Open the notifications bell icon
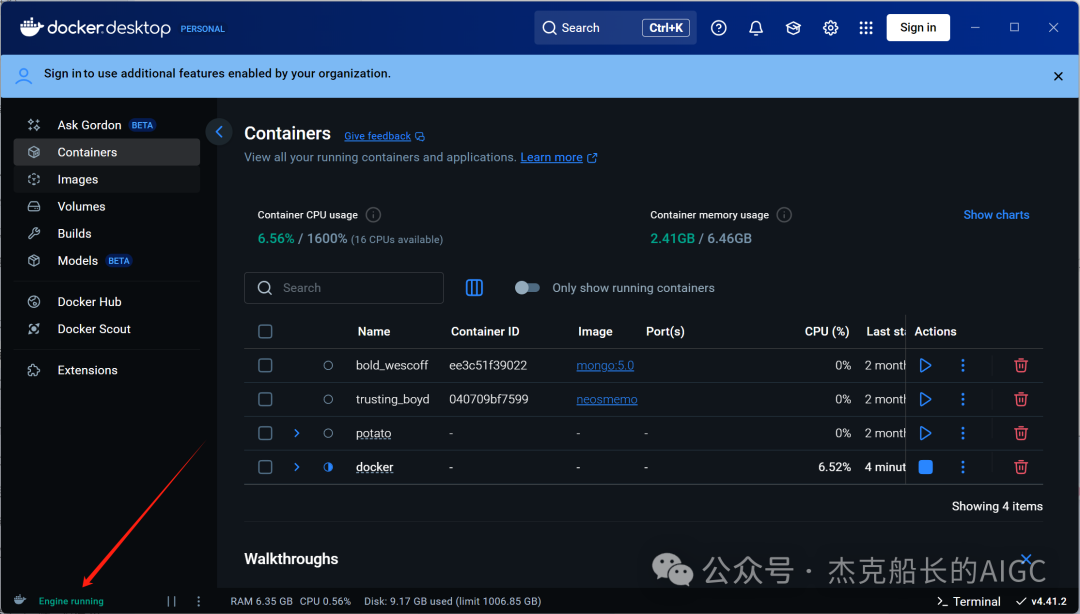Image resolution: width=1080 pixels, height=614 pixels. click(756, 28)
